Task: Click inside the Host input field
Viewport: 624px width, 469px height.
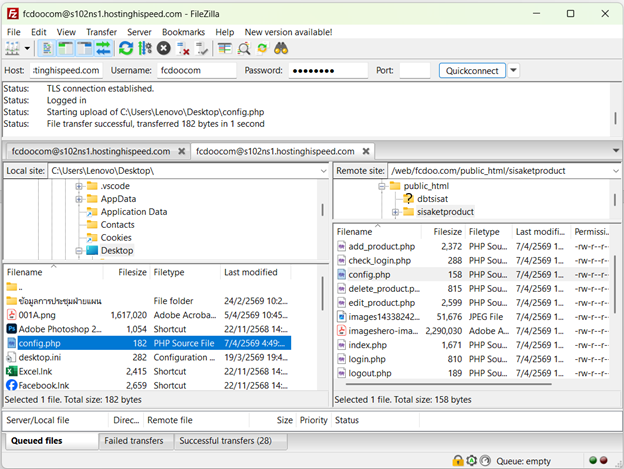Action: click(65, 70)
